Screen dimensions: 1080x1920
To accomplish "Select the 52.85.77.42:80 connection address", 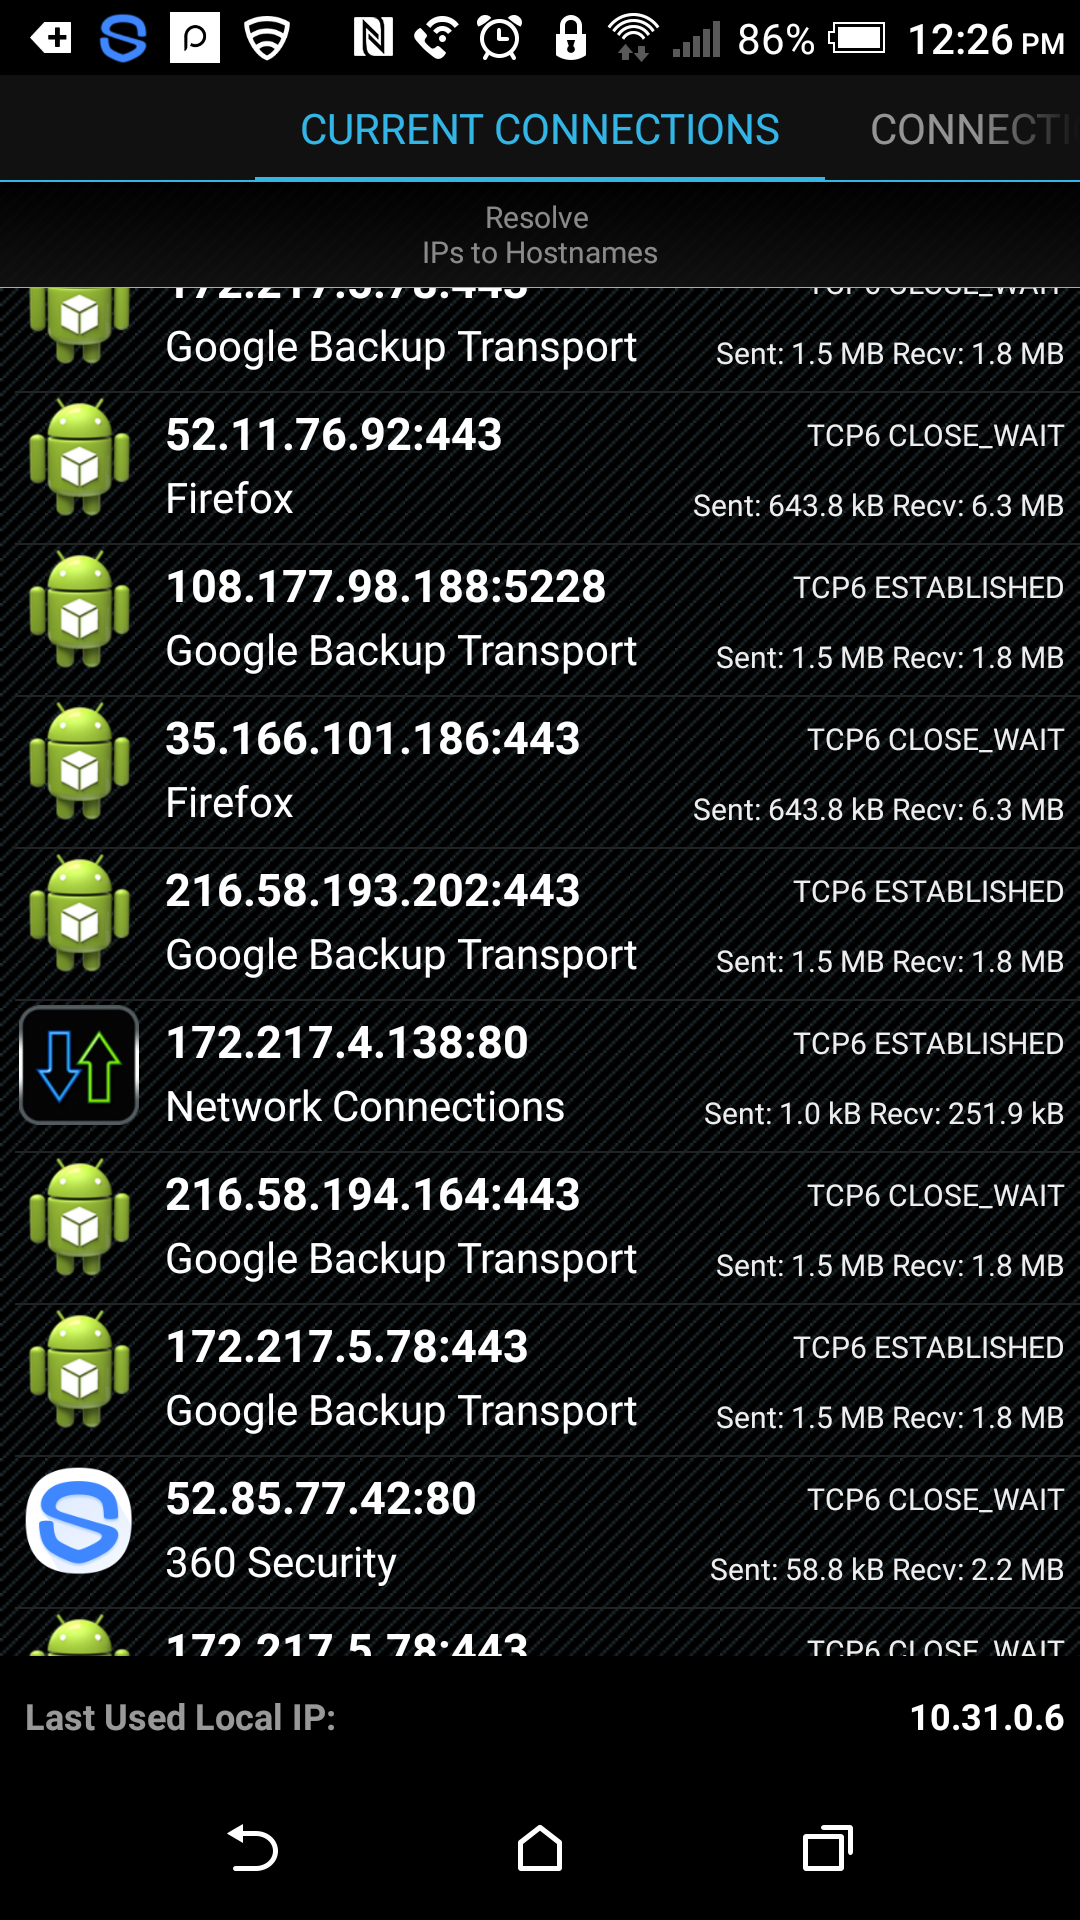I will (x=321, y=1499).
